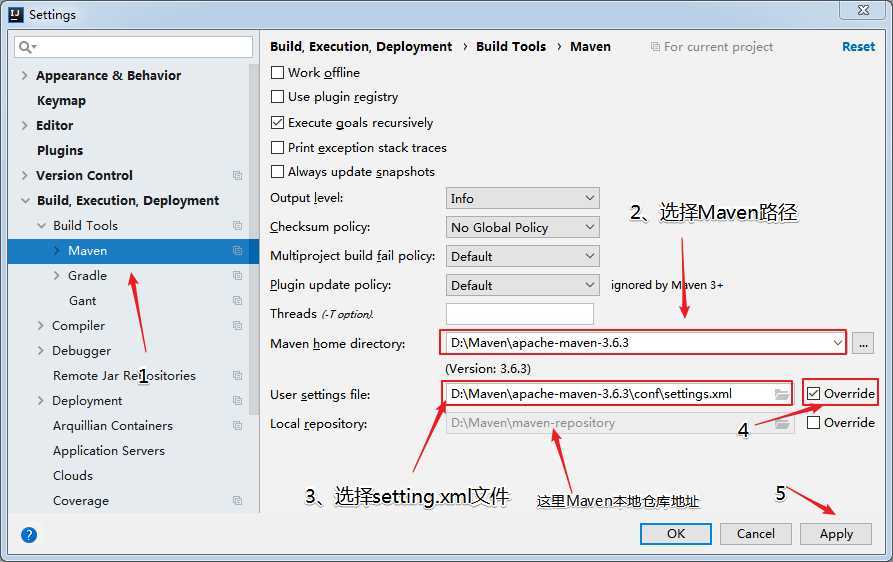Click the Apply button
893x562 pixels.
coord(836,534)
